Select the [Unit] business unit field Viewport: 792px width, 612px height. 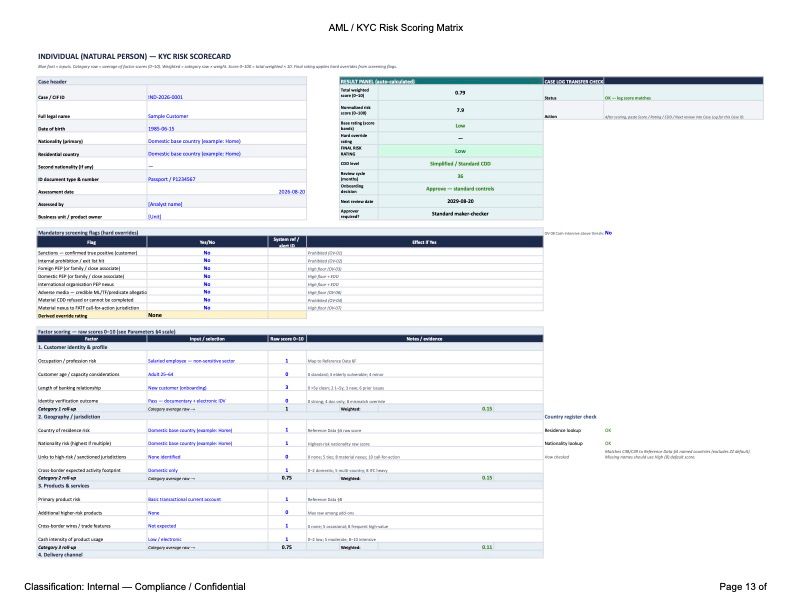[x=154, y=217]
